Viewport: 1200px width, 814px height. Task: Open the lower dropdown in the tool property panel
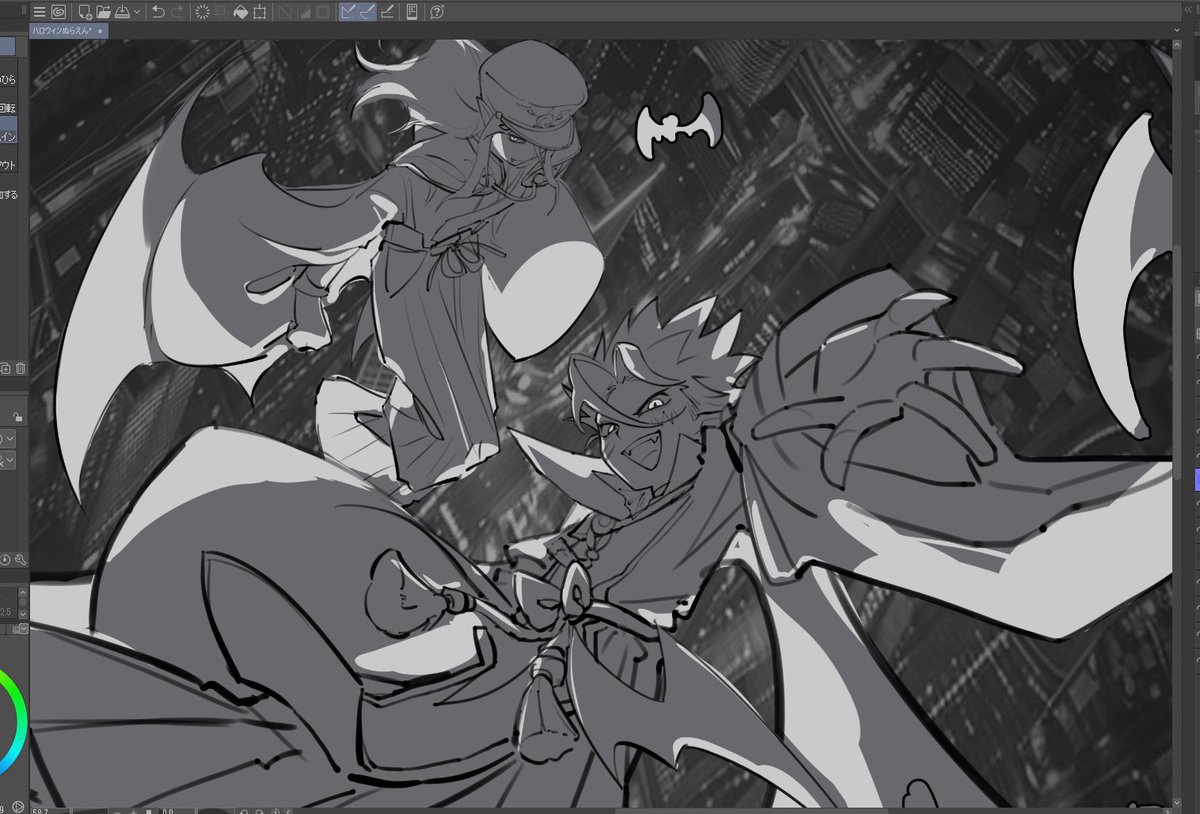click(x=8, y=460)
